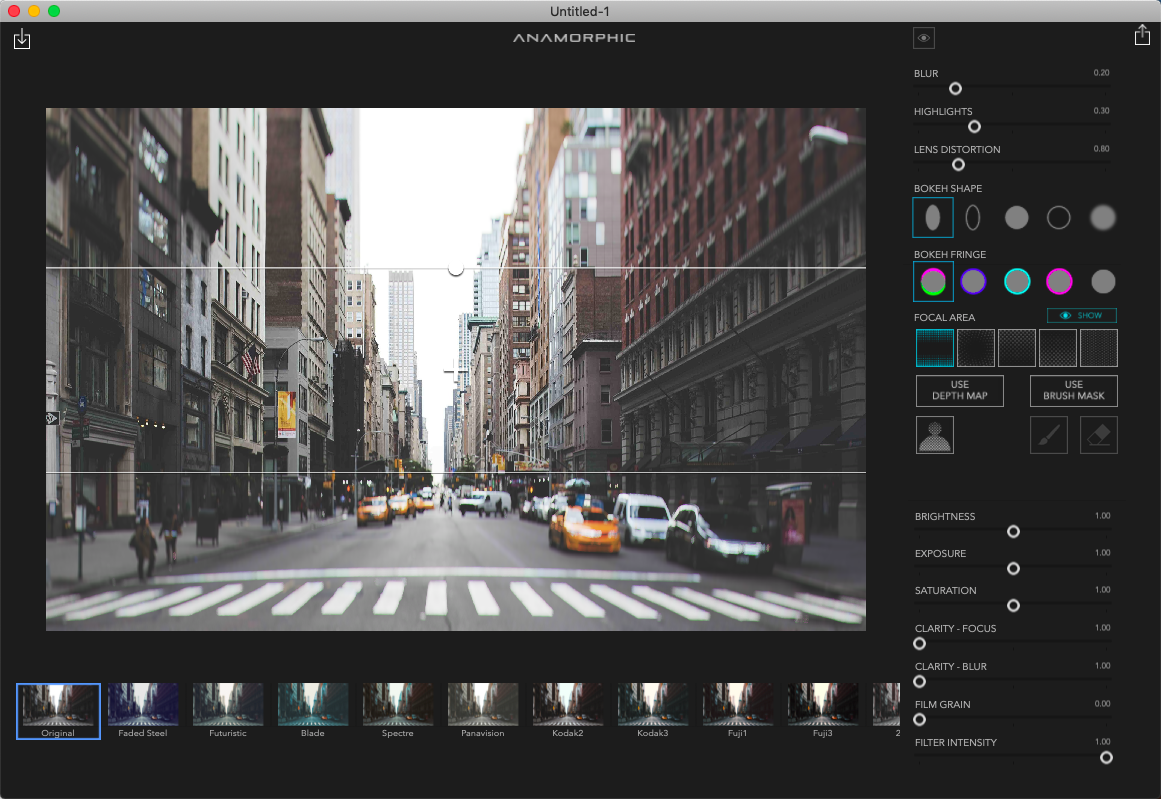Select the outlined circle bokeh shape
1161x799 pixels.
(x=1058, y=217)
